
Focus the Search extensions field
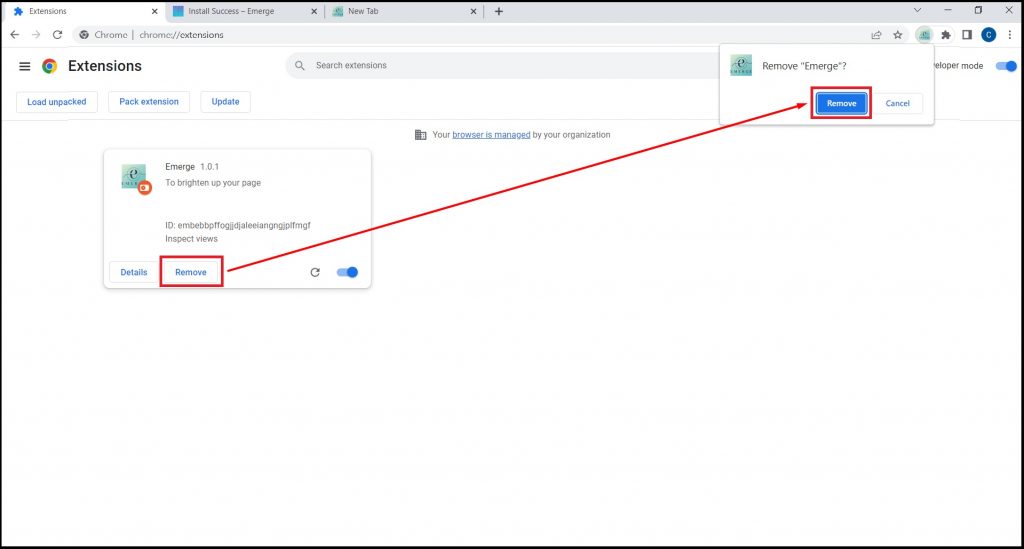point(503,65)
